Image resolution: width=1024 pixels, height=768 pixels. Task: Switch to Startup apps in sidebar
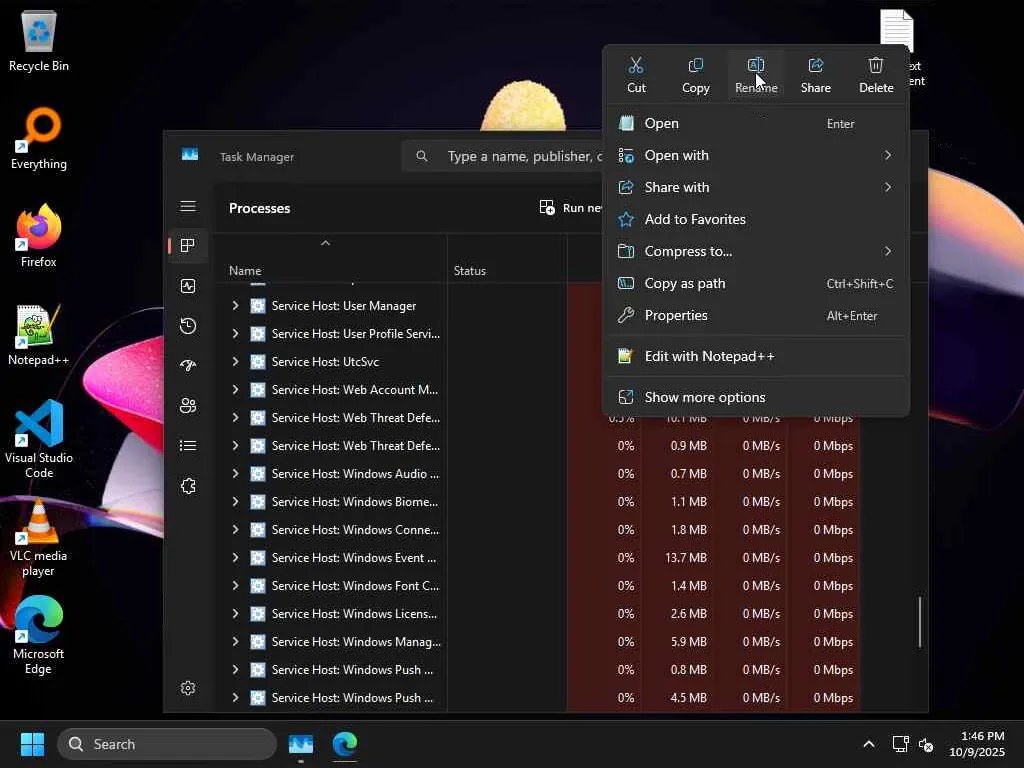188,366
